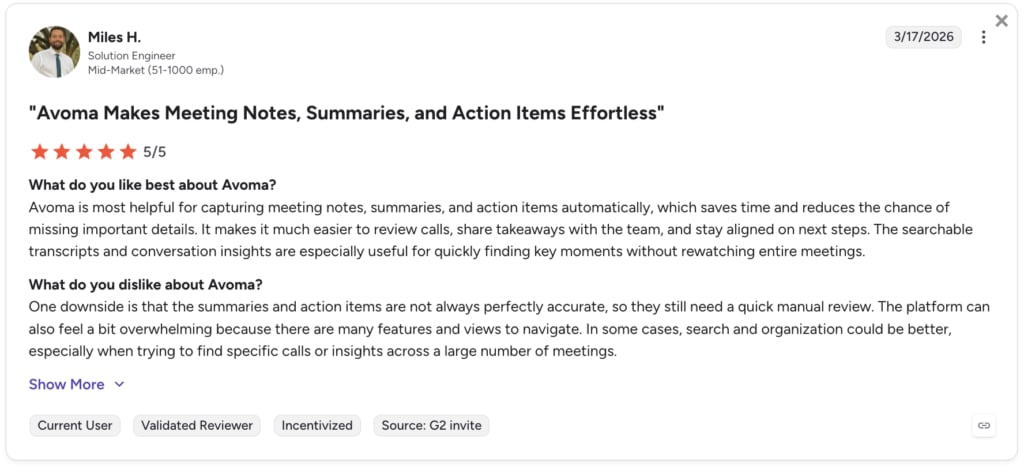Open the review title about Avoma meeting notes
The width and height of the screenshot is (1024, 466).
[346, 114]
